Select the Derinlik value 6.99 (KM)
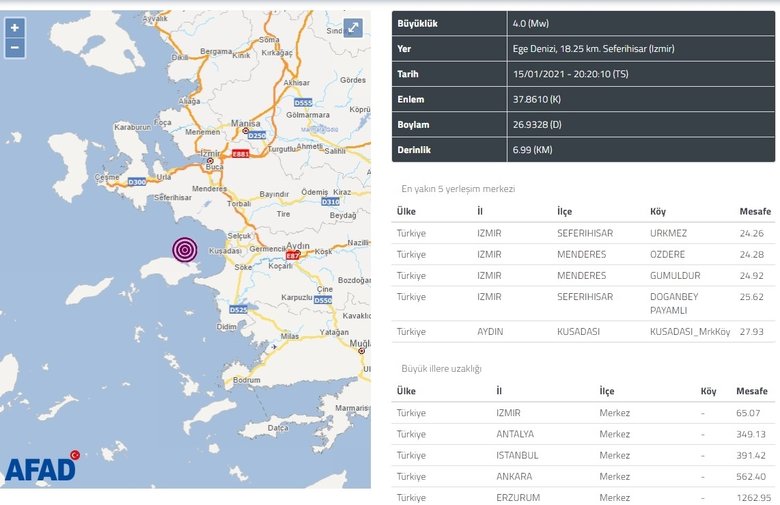This screenshot has height=505, width=780. point(532,150)
